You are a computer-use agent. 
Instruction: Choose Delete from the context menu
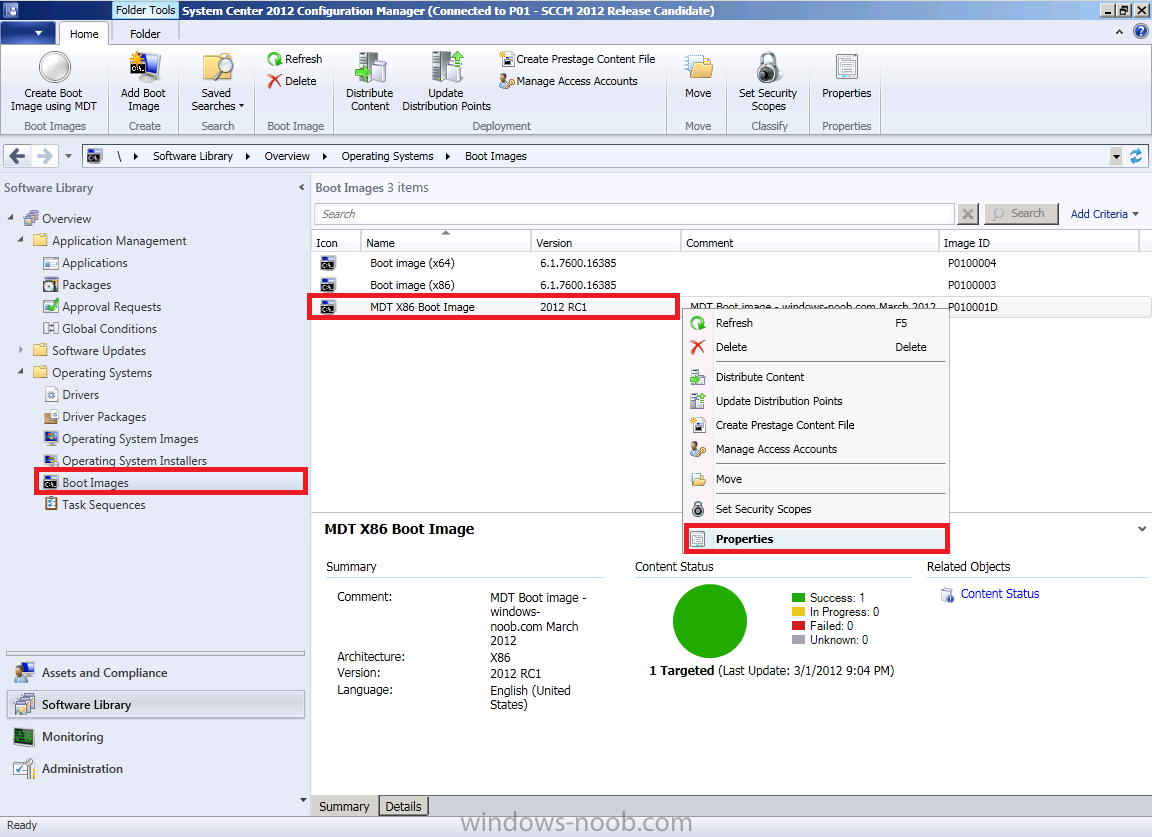pyautogui.click(x=816, y=347)
